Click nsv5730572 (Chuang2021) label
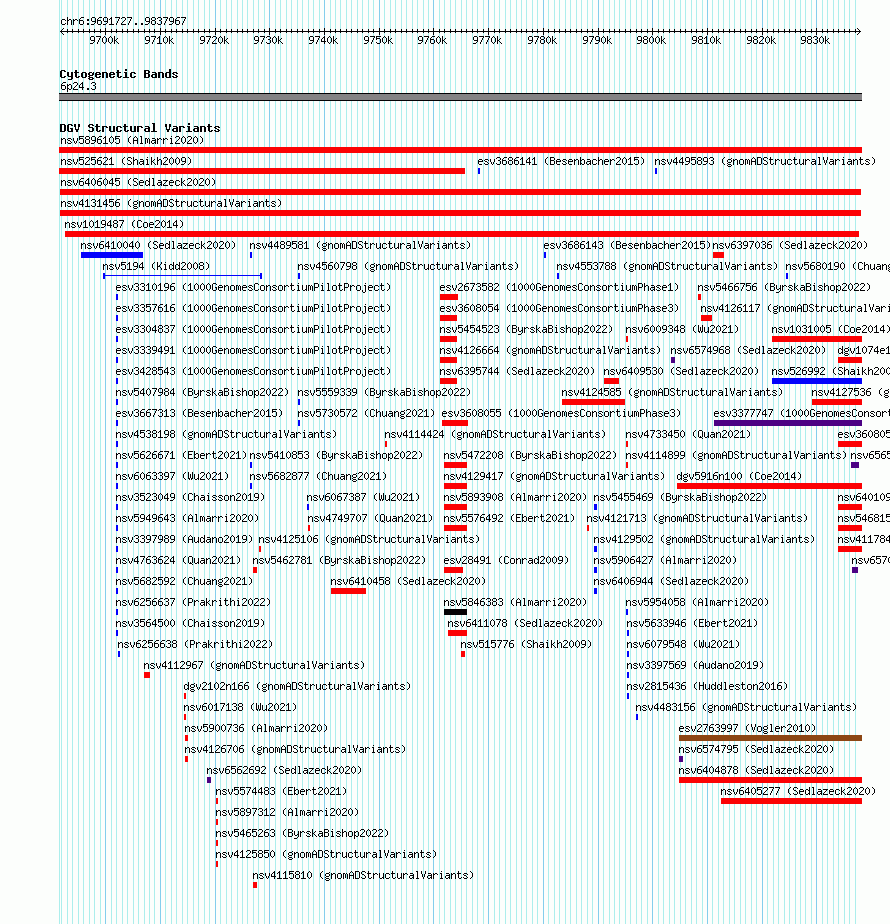Viewport: 890px width, 924px height. (366, 413)
